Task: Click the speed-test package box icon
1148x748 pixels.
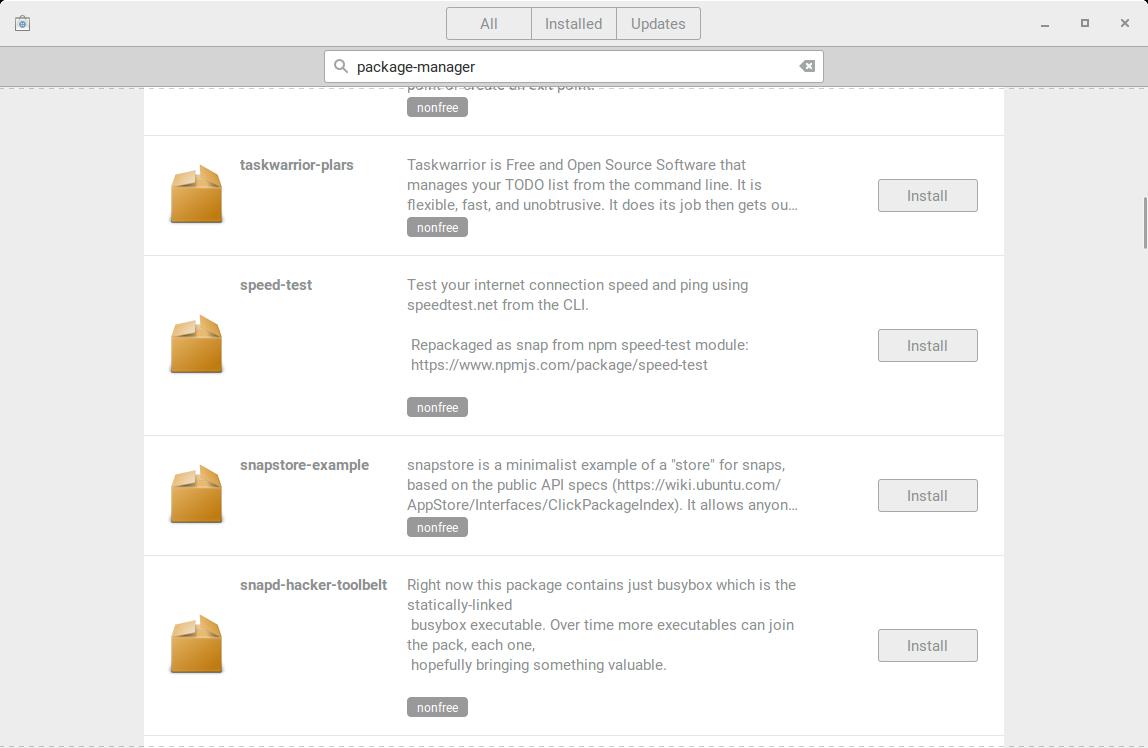Action: point(196,345)
